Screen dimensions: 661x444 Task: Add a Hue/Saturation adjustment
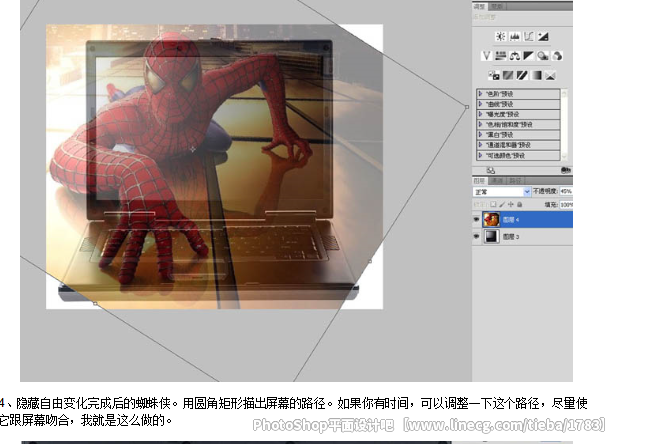pyautogui.click(x=500, y=56)
